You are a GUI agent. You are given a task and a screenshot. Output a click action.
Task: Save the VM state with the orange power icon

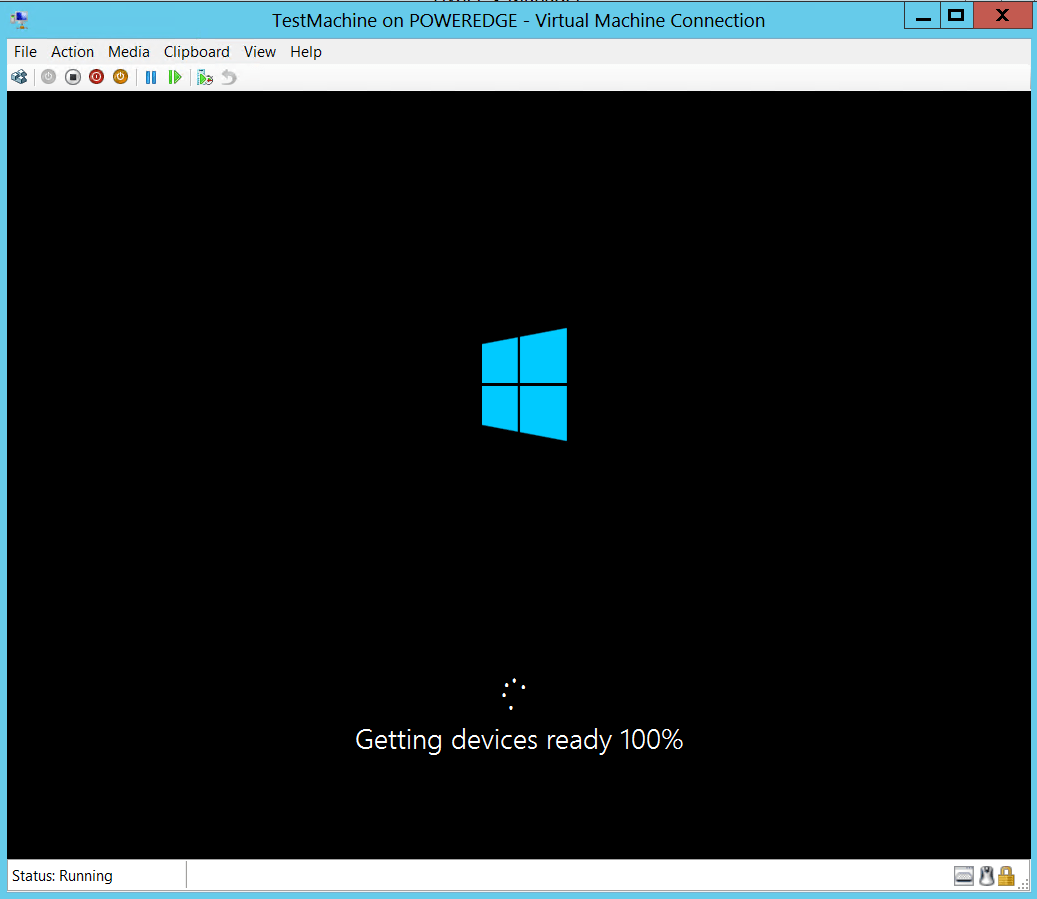tap(120, 77)
